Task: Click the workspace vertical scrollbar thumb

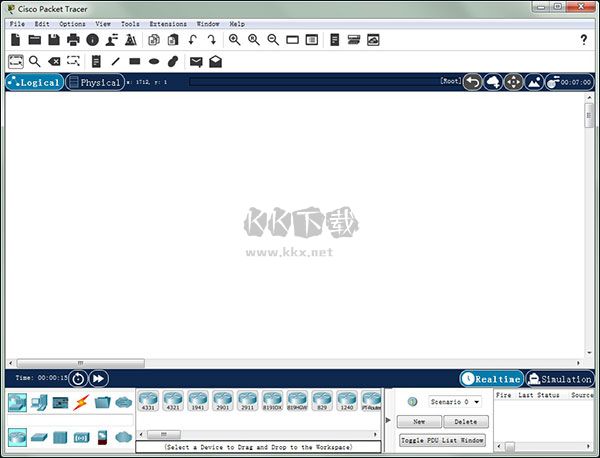Action: pyautogui.click(x=589, y=115)
